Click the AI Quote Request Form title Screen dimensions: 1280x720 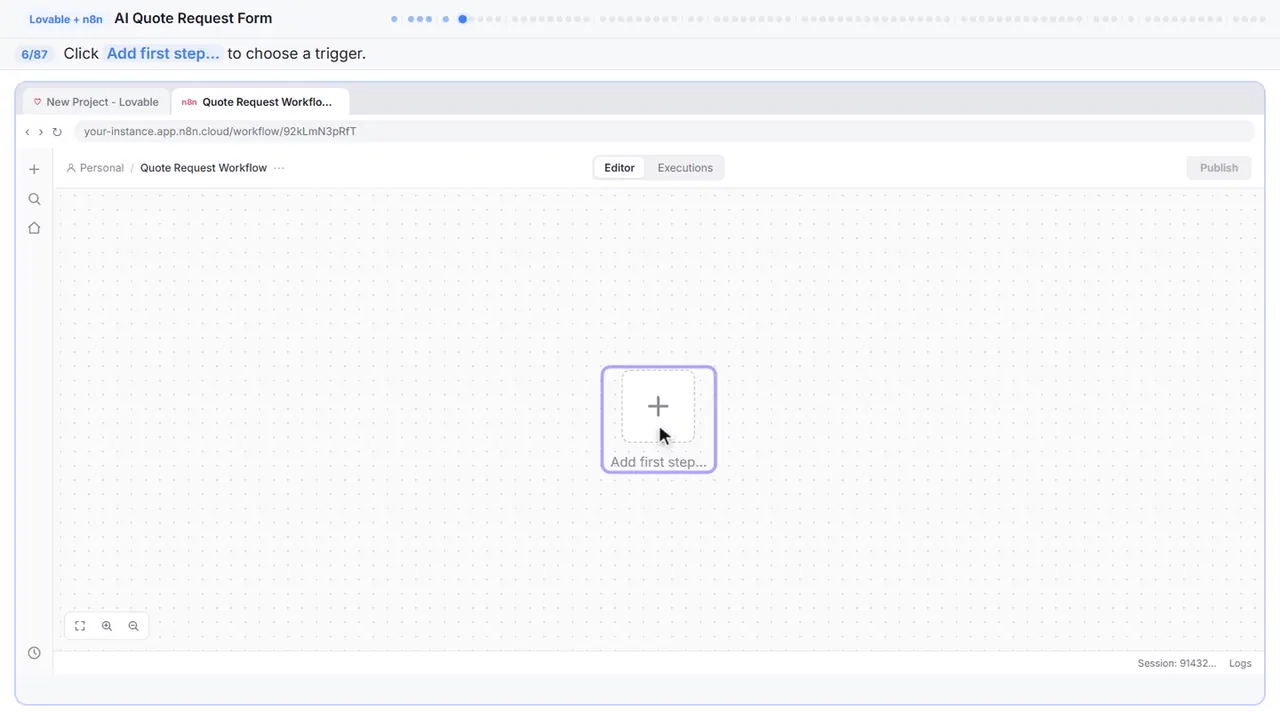click(x=193, y=18)
